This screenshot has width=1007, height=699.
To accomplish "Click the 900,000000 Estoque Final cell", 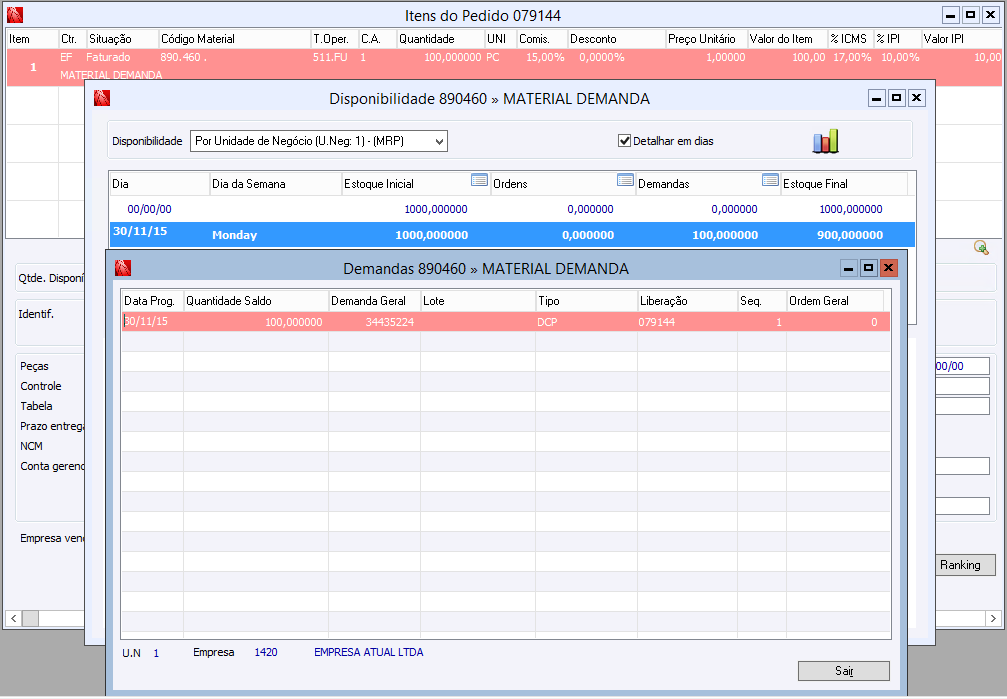I will coord(850,235).
